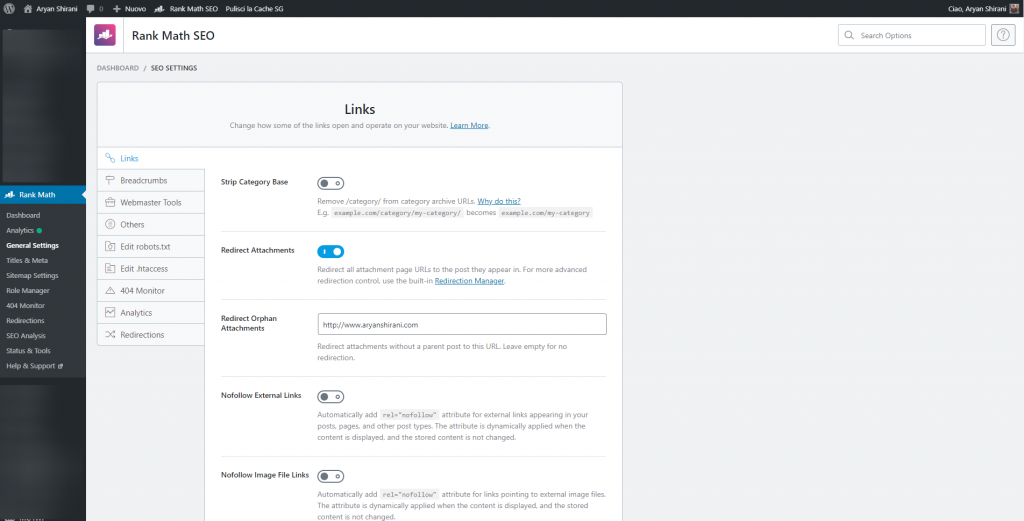Image resolution: width=1024 pixels, height=521 pixels.
Task: Follow the Redirection Manager link
Action: [469, 281]
